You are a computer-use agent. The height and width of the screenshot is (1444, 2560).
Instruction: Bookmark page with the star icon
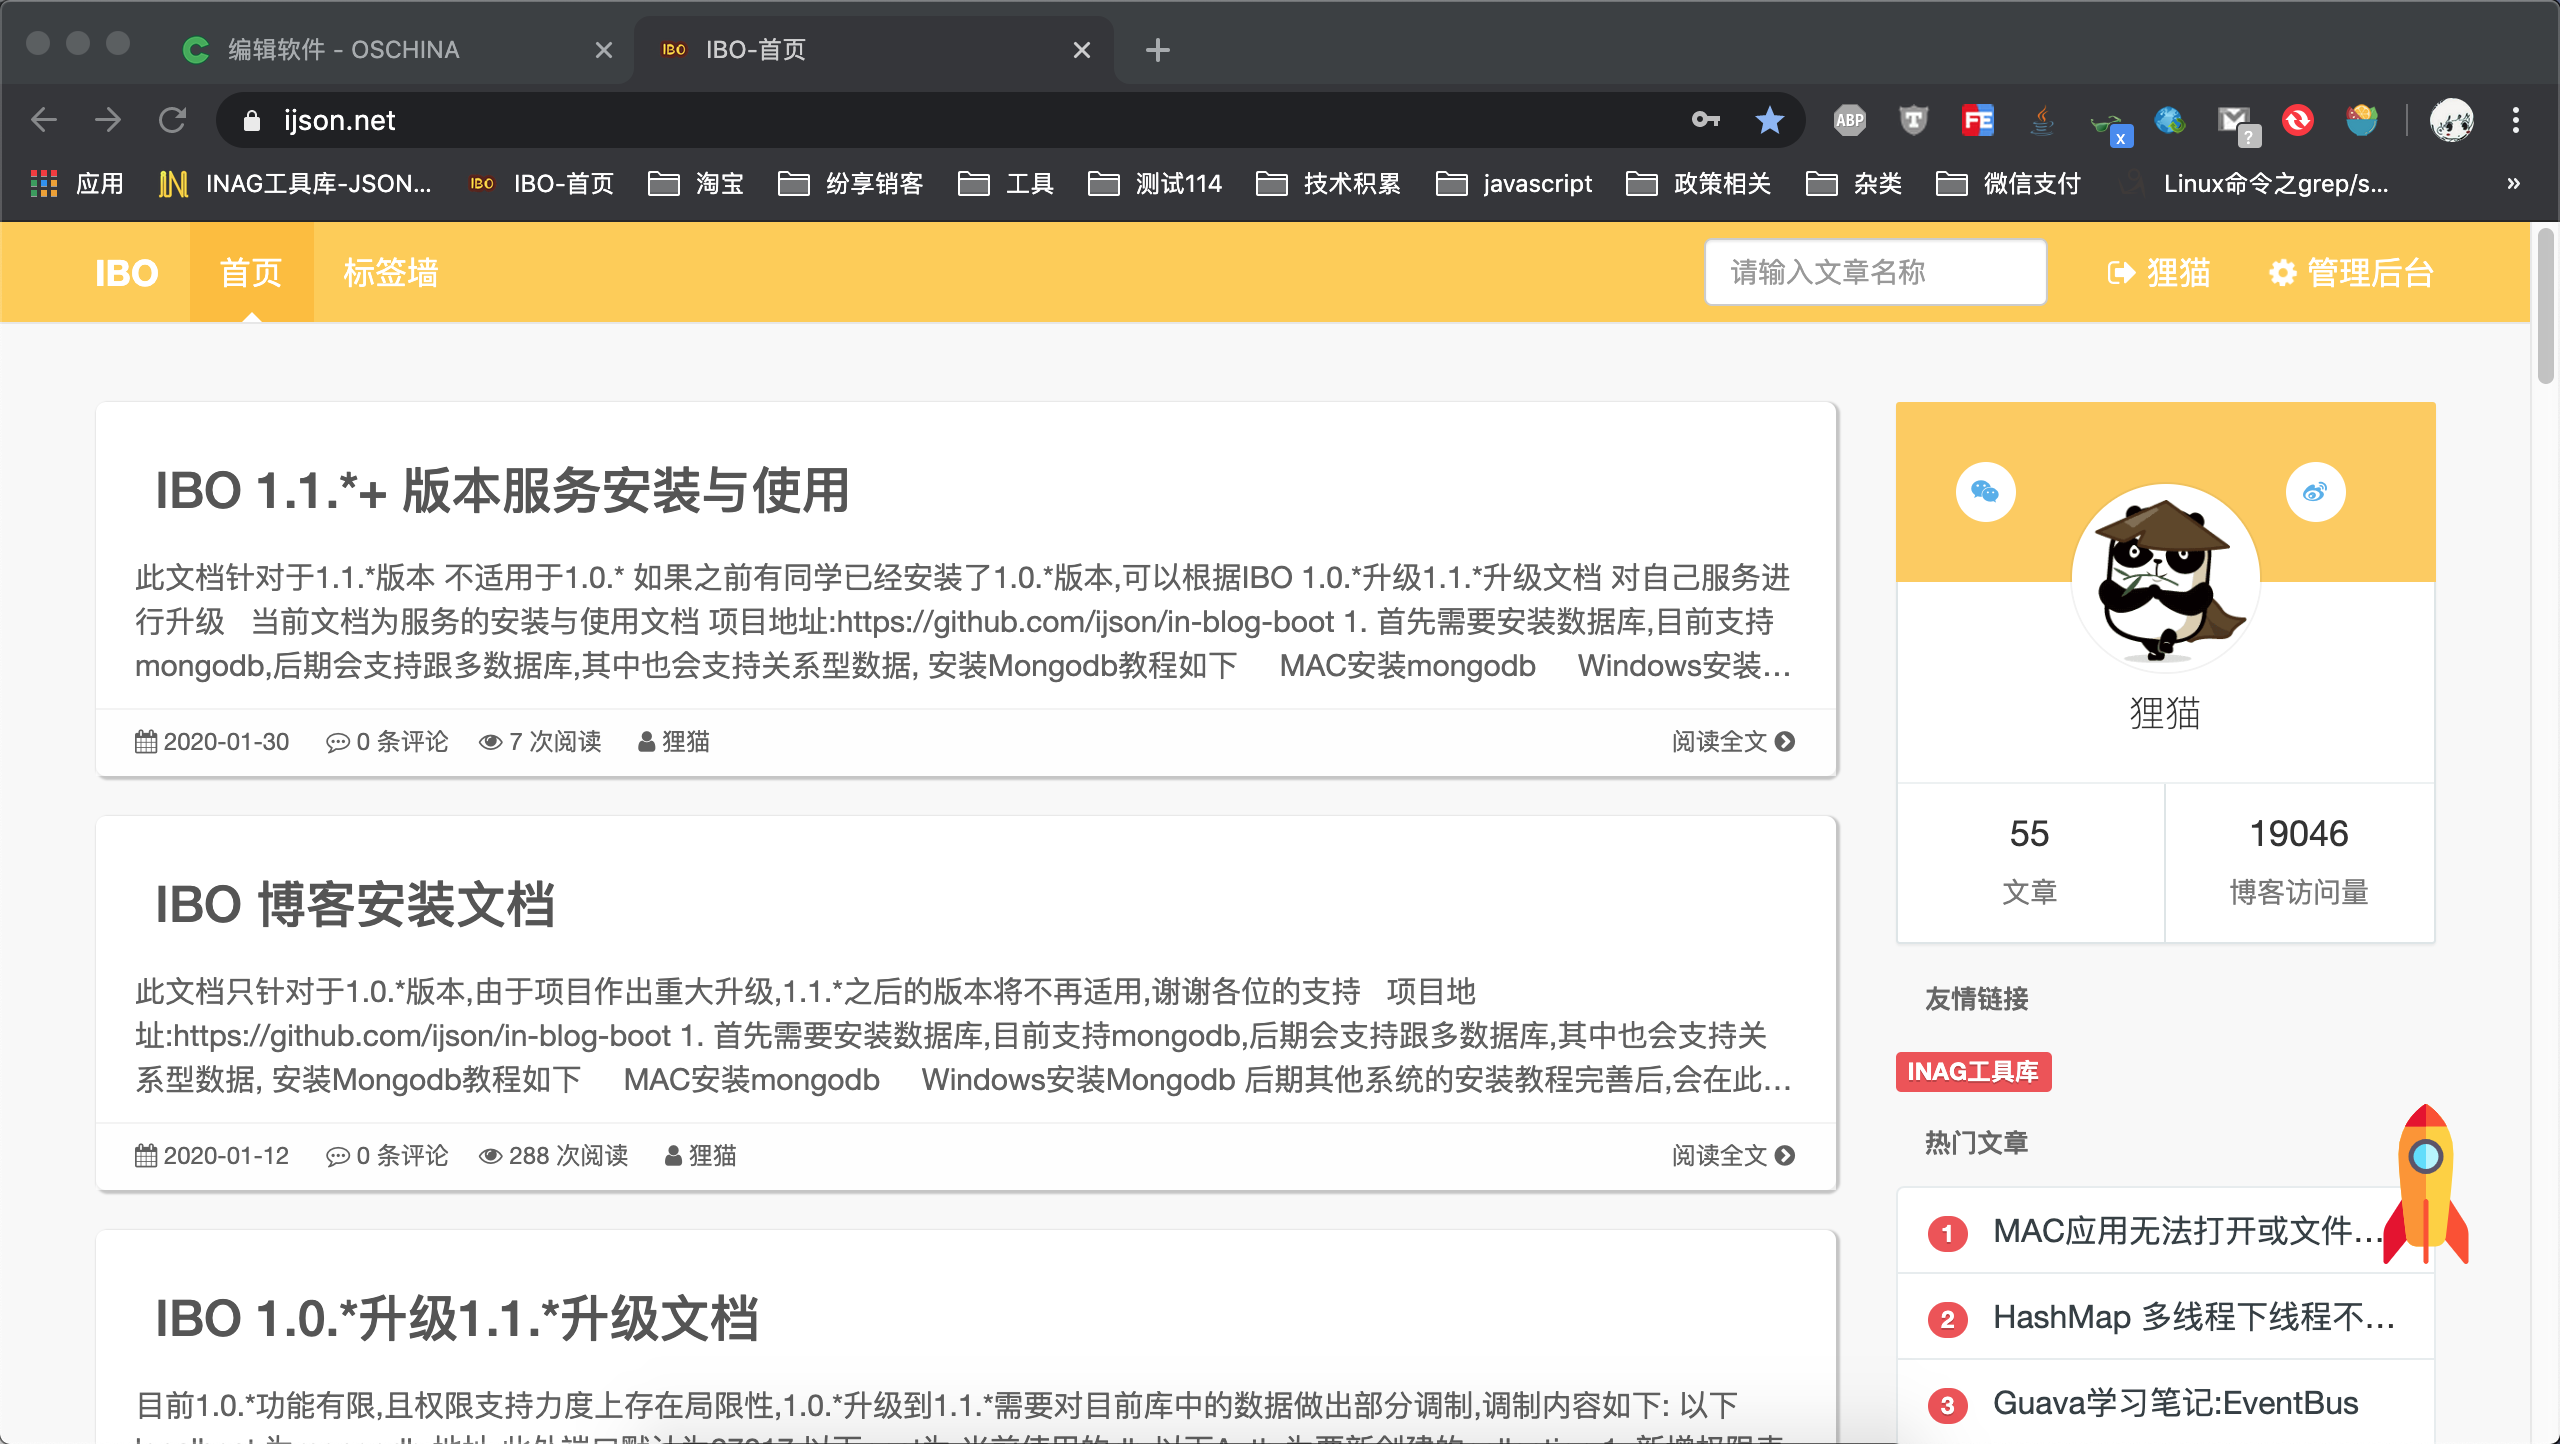1769,120
